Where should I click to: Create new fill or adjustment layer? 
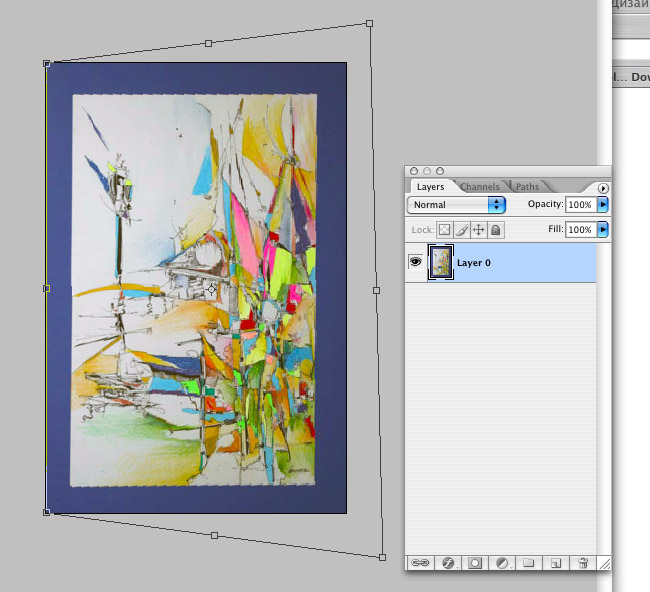[x=502, y=563]
